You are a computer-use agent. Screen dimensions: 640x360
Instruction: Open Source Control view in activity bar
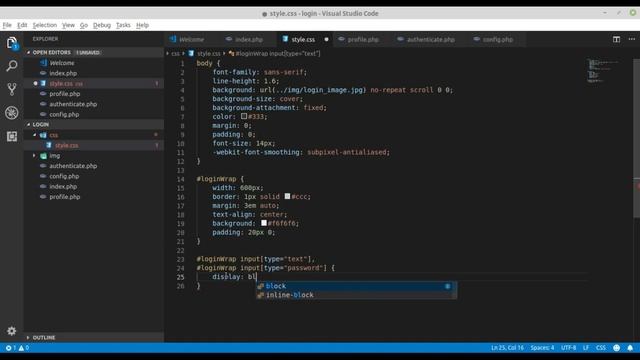pos(12,89)
